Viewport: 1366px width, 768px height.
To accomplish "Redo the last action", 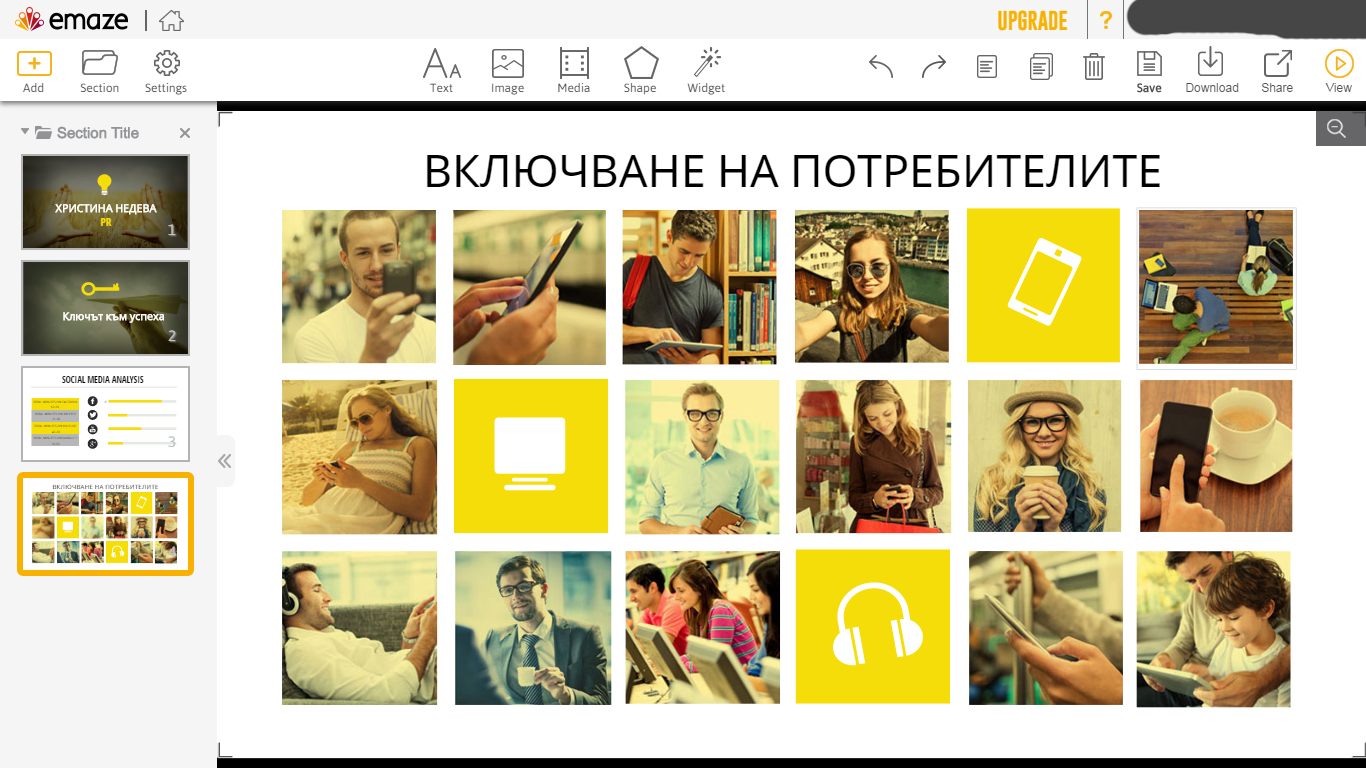I will [934, 67].
